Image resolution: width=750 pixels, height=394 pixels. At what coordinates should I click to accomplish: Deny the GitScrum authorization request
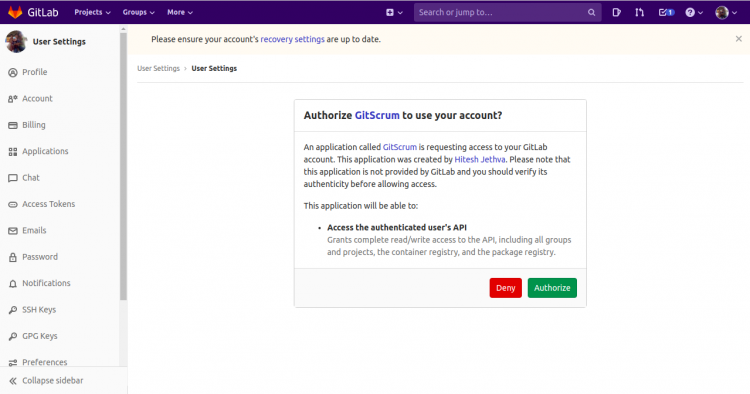coord(506,288)
